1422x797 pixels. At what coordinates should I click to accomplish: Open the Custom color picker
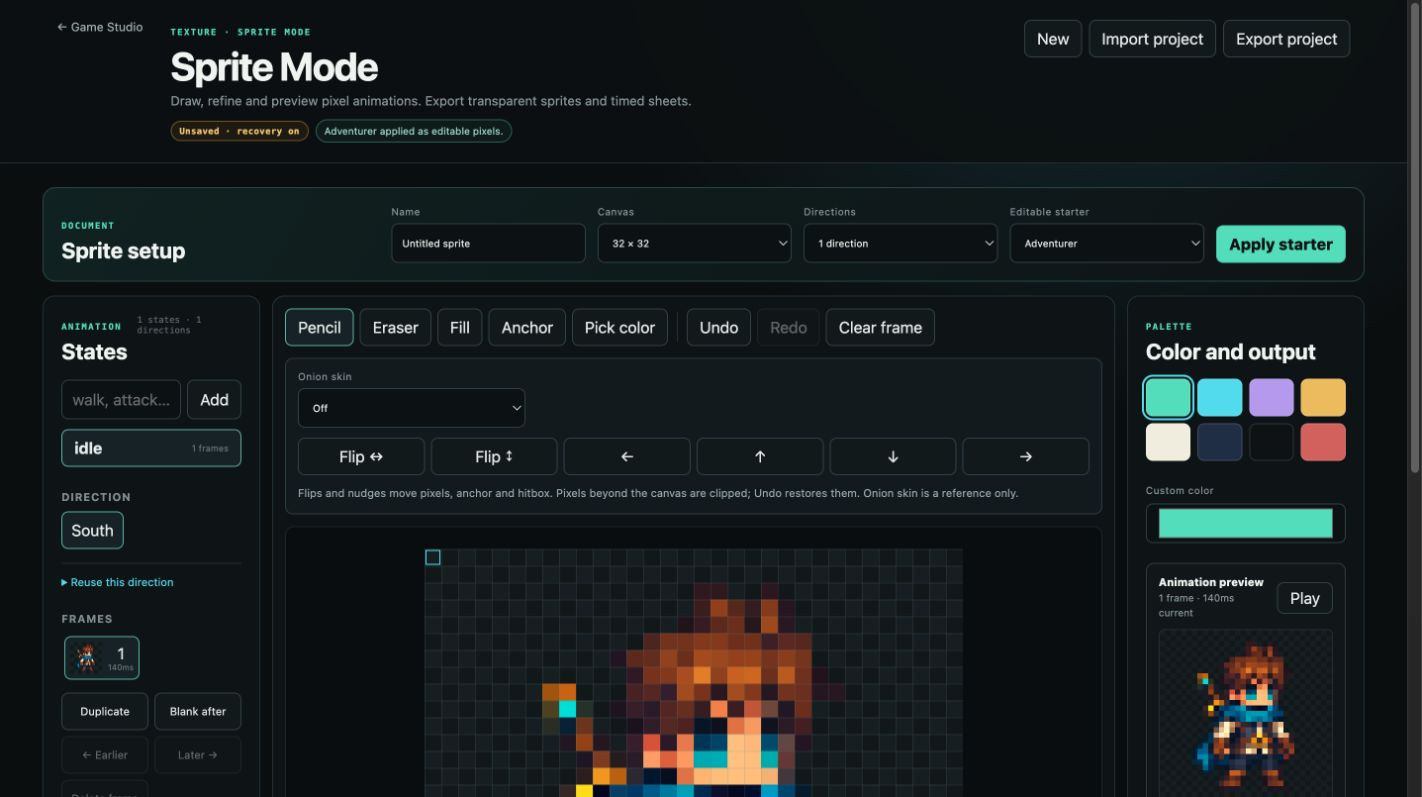(1246, 523)
